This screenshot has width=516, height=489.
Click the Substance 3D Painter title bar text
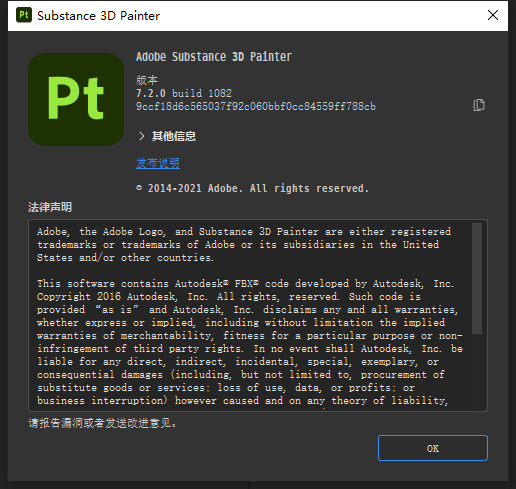(x=98, y=16)
